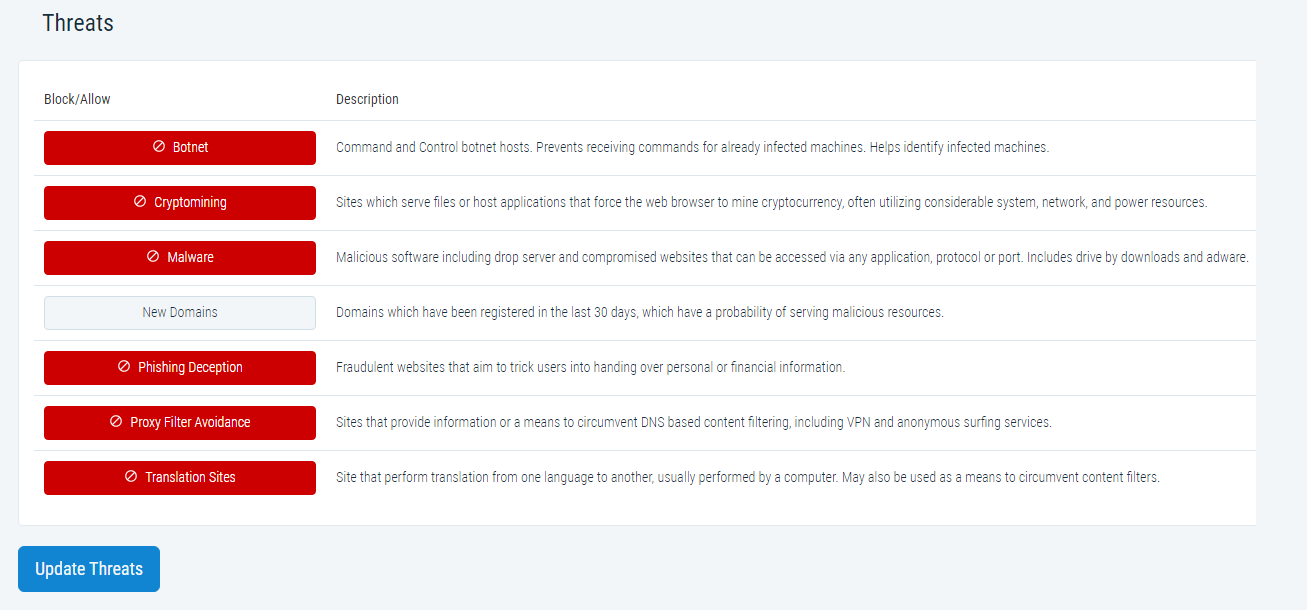The height and width of the screenshot is (610, 1307).
Task: Toggle Proxy Filter Avoidance blocking
Action: coord(180,423)
